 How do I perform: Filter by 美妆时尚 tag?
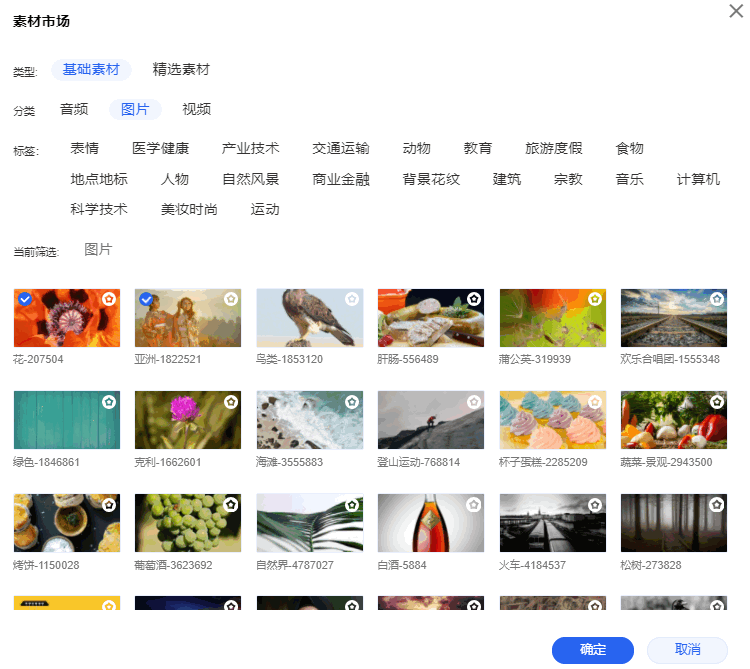point(189,209)
